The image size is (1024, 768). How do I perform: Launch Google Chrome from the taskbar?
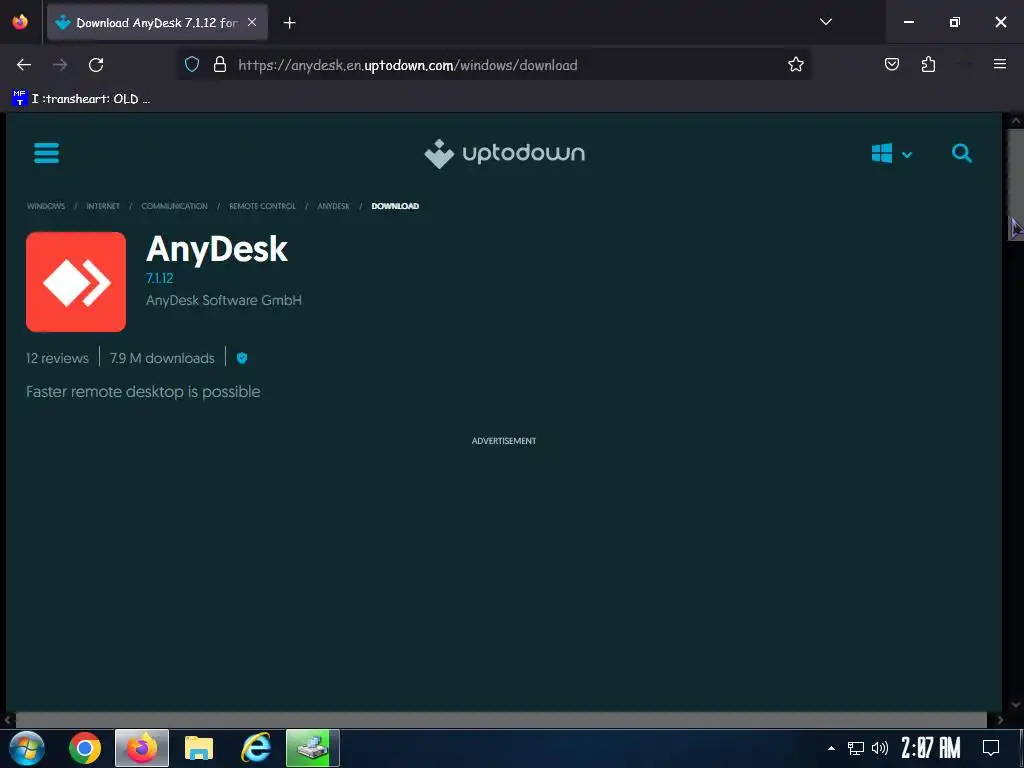click(85, 748)
